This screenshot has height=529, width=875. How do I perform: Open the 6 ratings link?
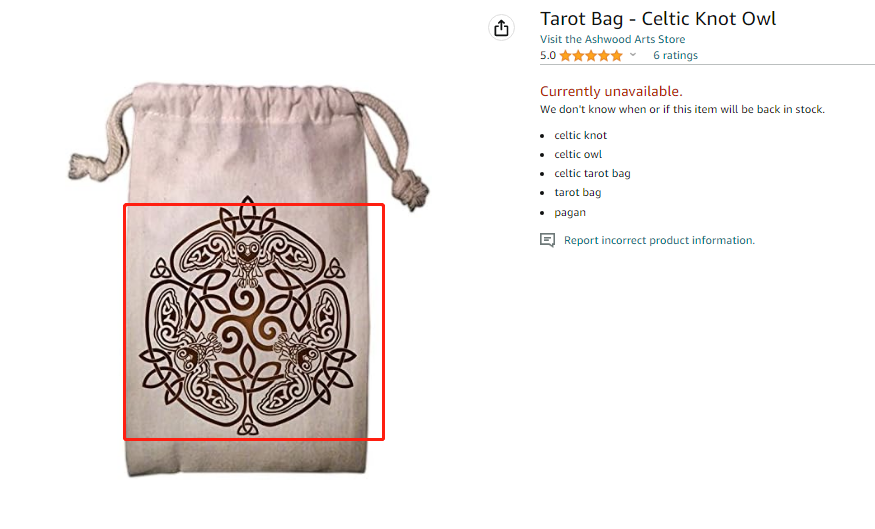pos(675,56)
